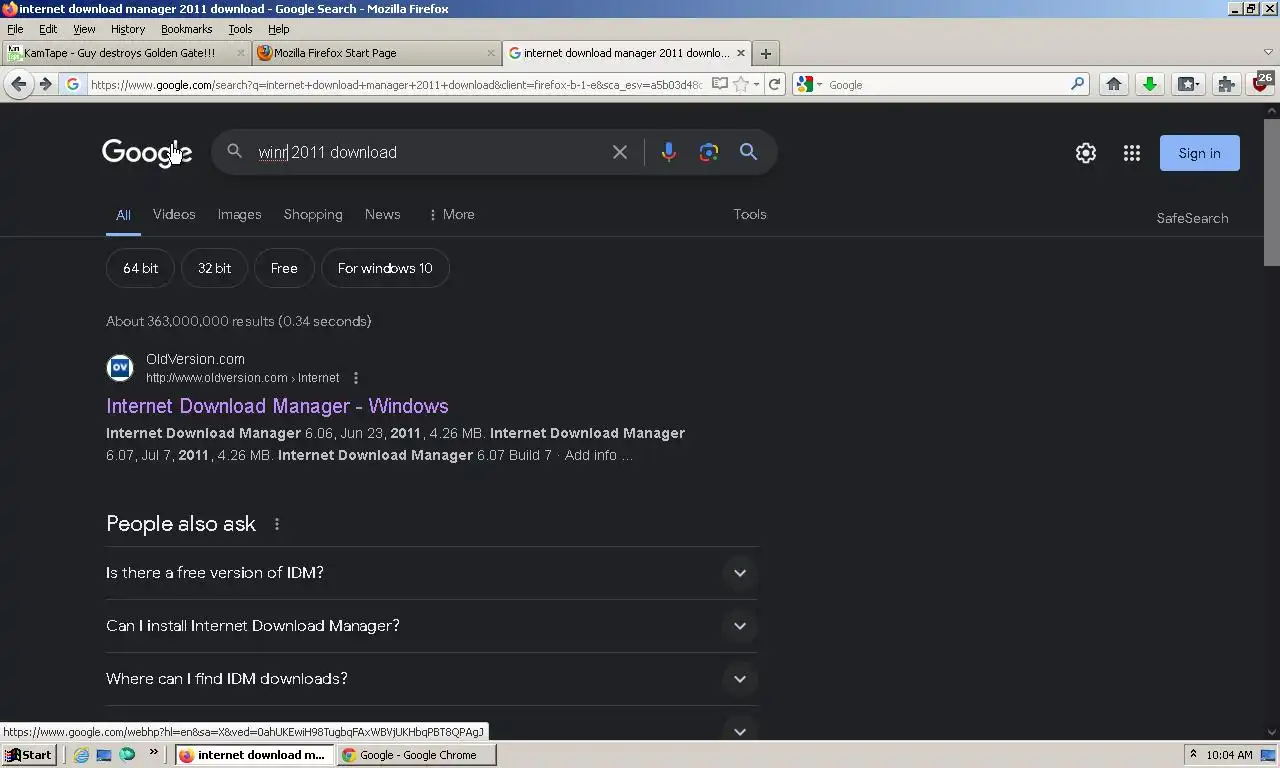The image size is (1280, 768).
Task: Select the Videos search tab
Action: click(x=174, y=214)
